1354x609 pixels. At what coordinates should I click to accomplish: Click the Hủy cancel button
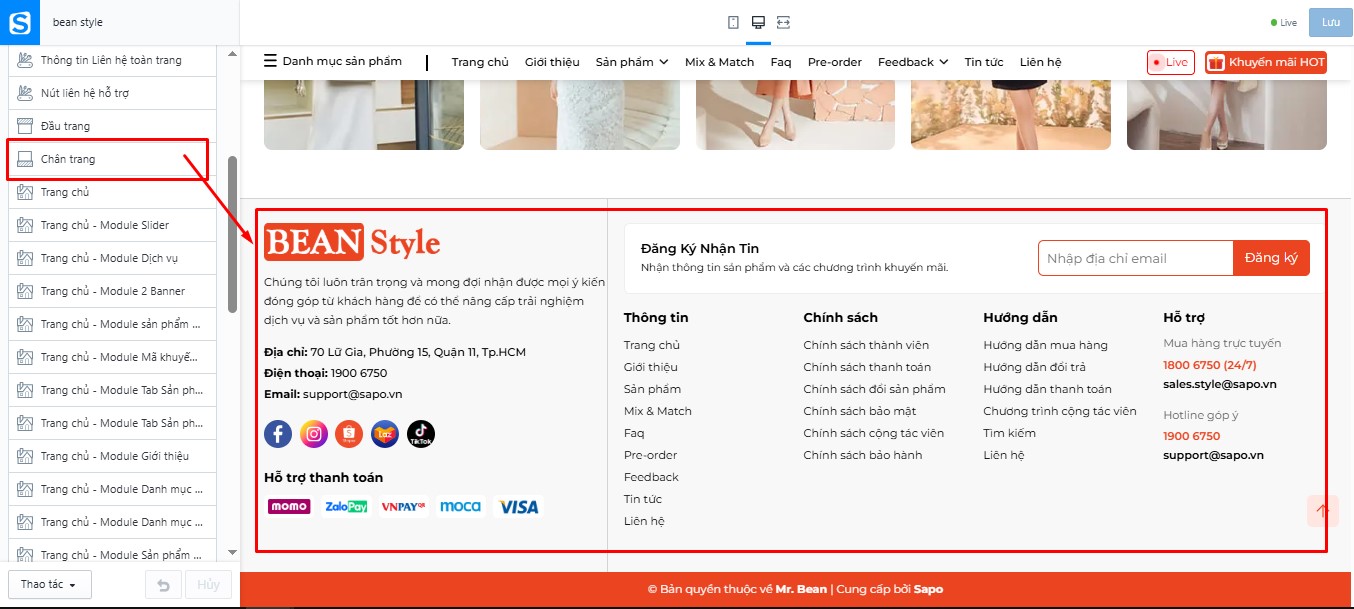(208, 584)
